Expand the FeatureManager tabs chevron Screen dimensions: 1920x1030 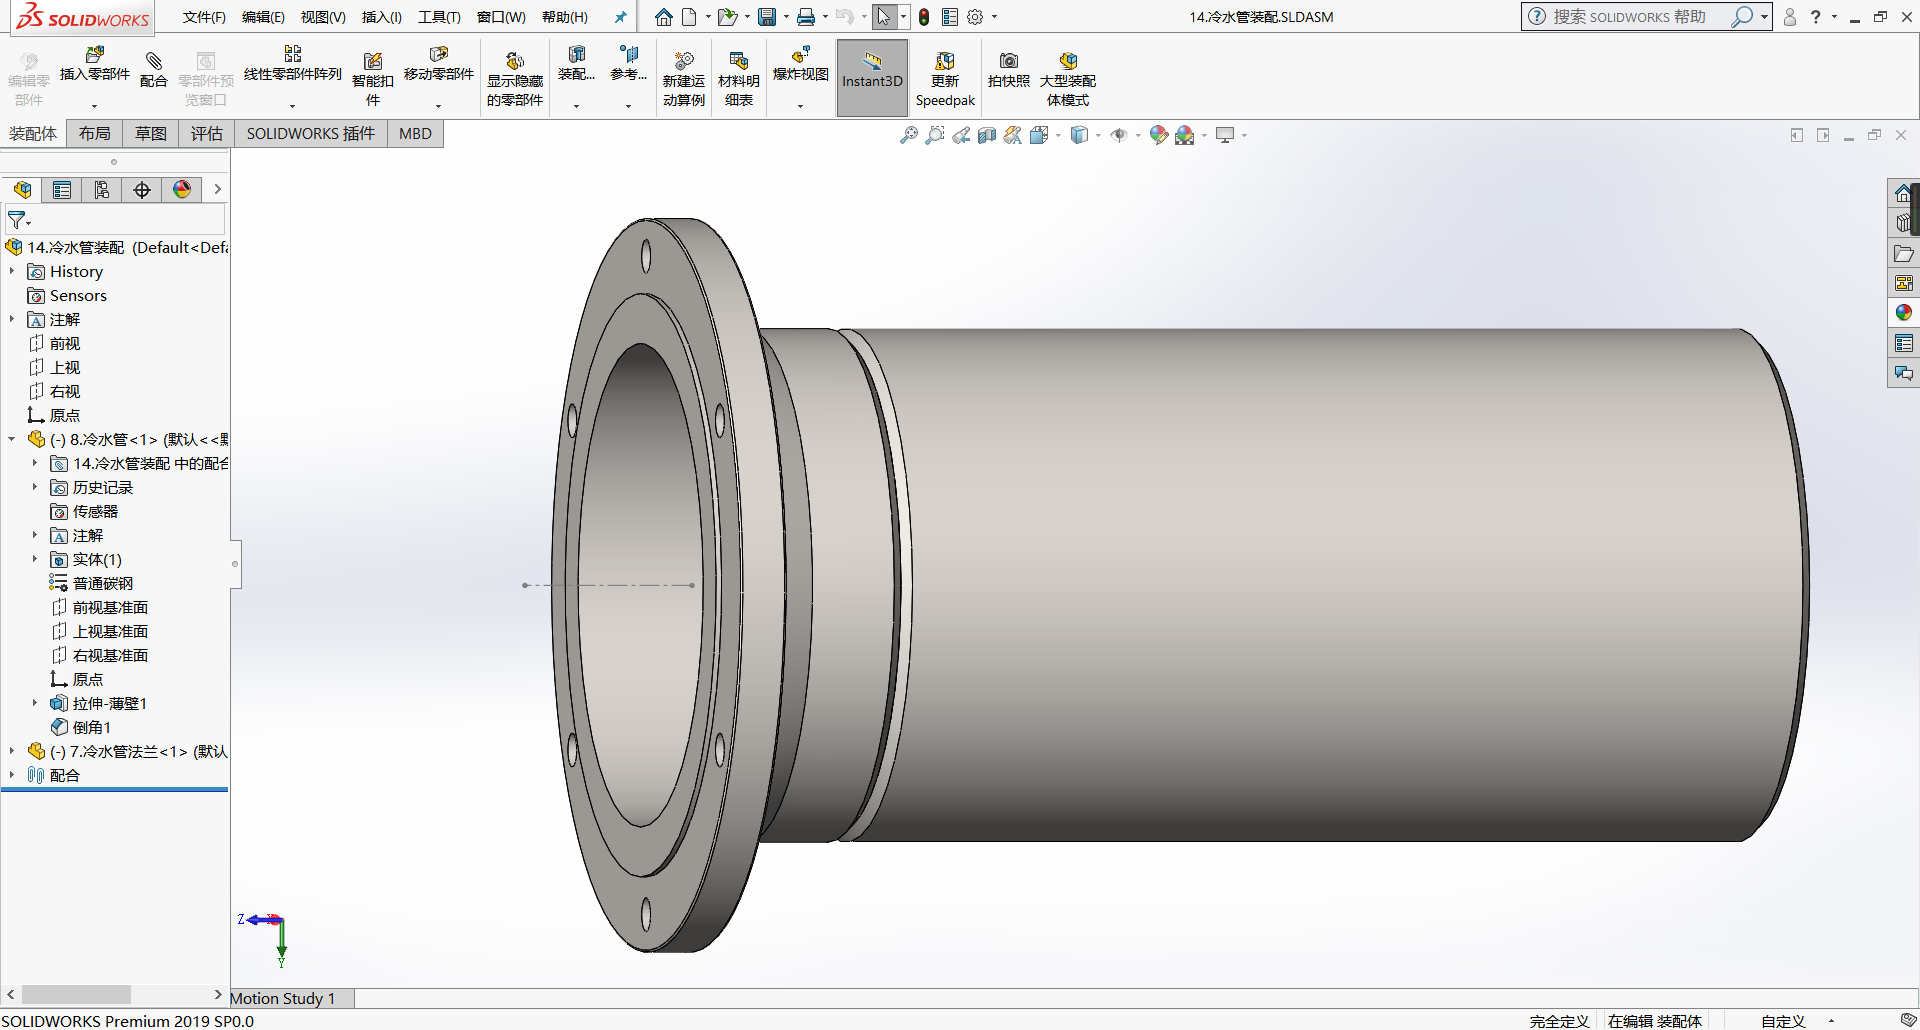point(217,190)
